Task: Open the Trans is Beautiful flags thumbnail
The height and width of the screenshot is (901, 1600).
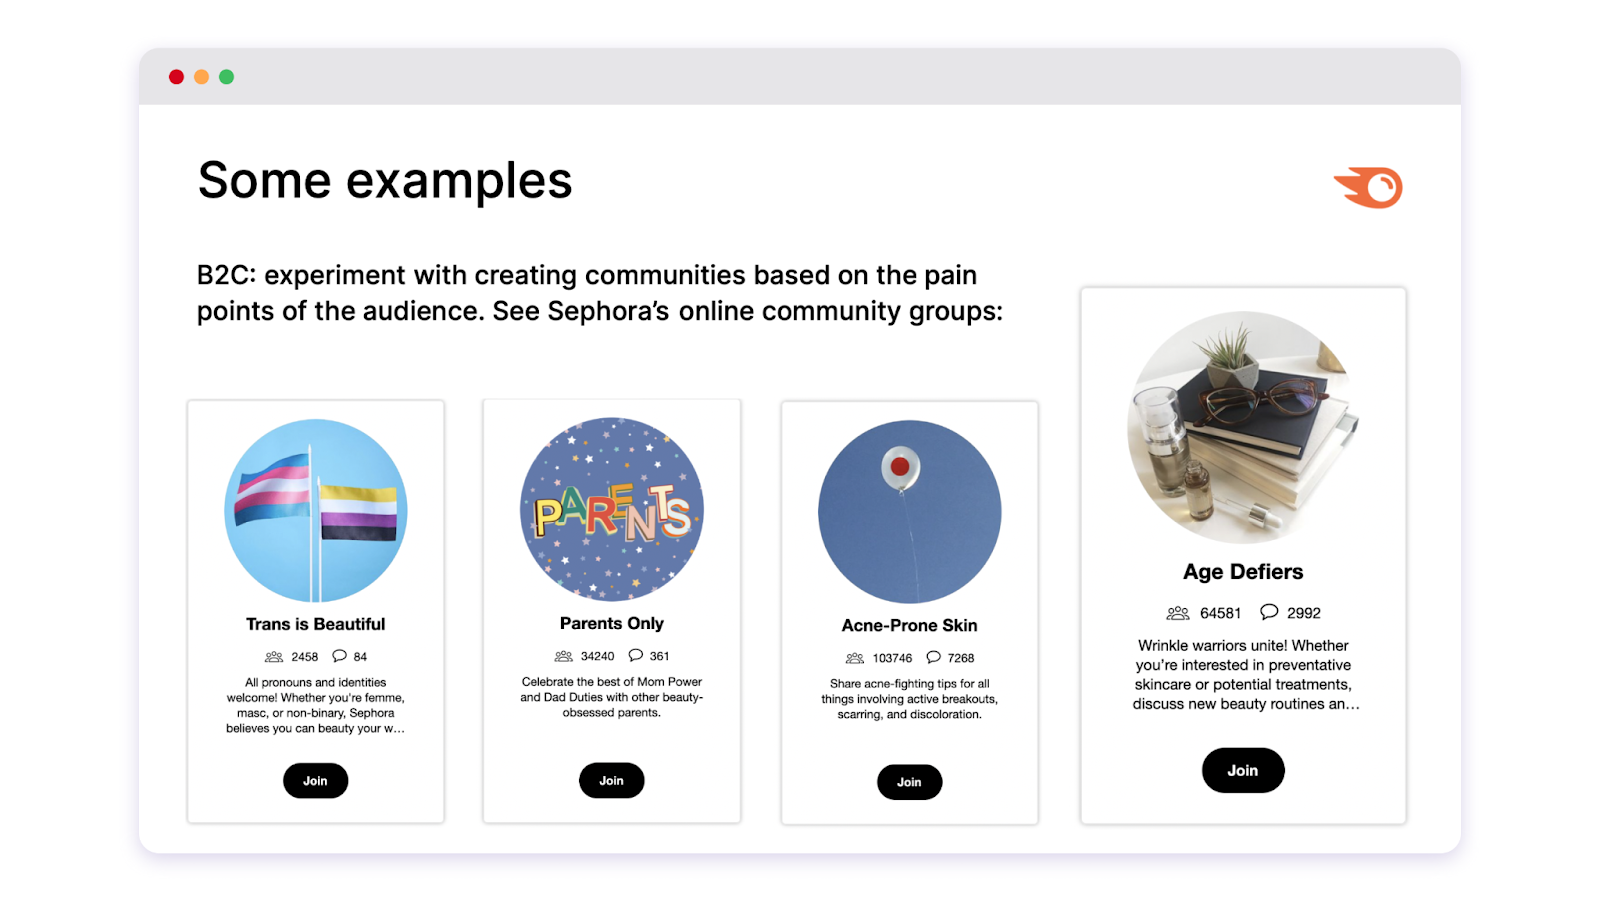Action: click(x=316, y=510)
